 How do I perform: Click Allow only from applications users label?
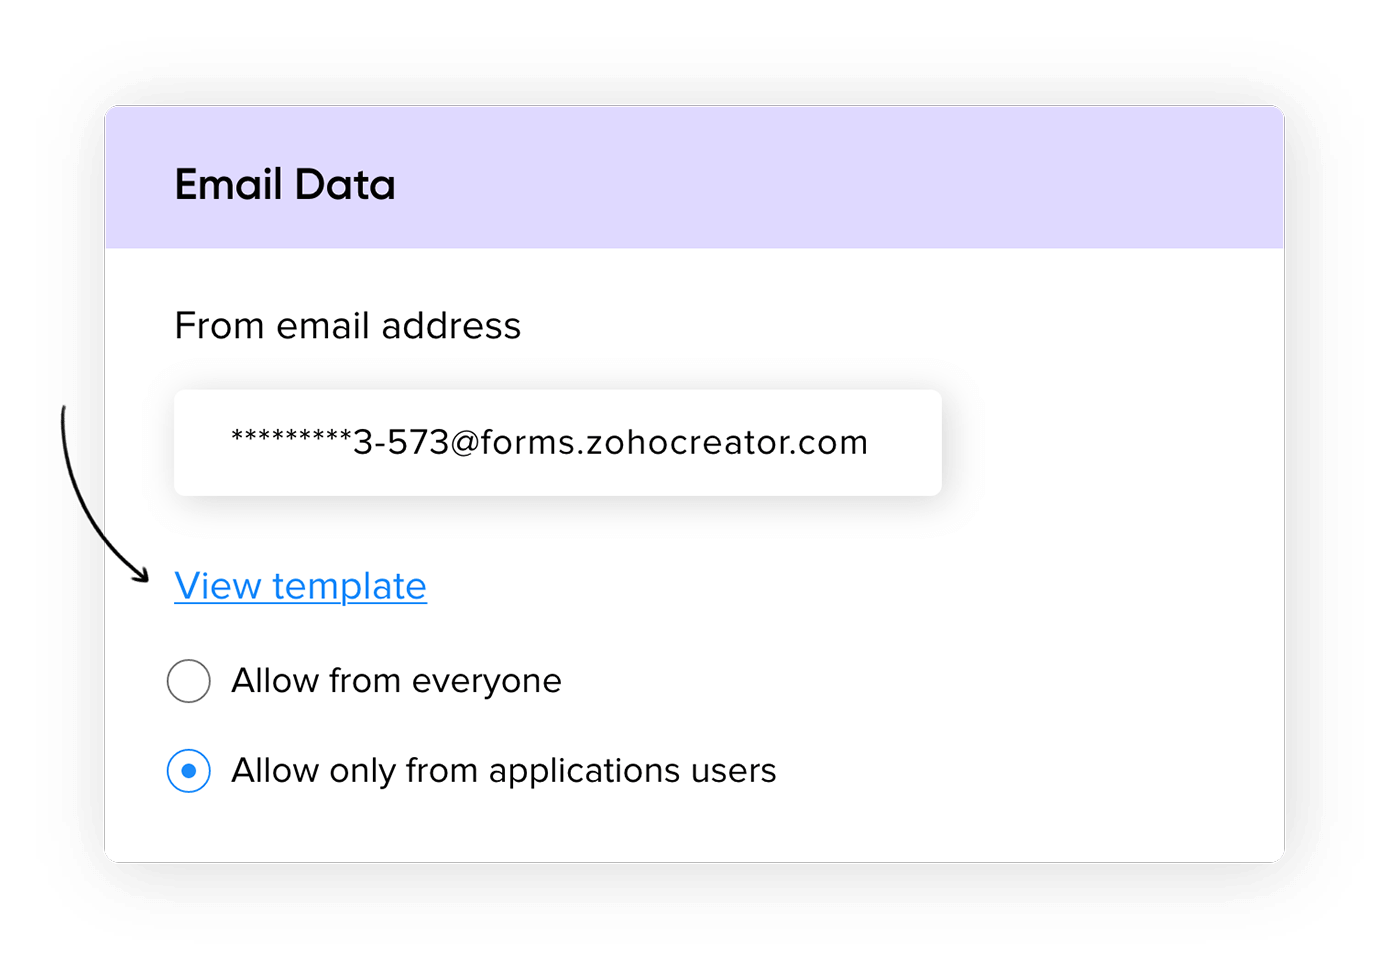503,771
